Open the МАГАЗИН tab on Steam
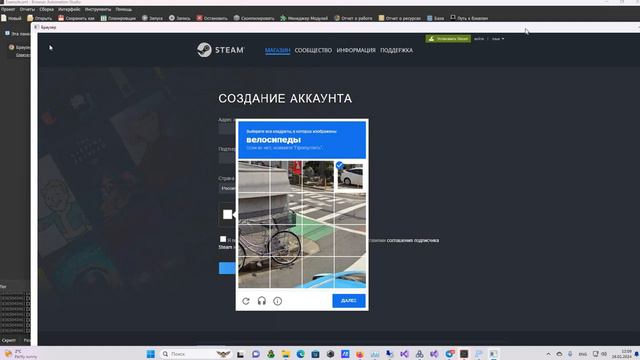This screenshot has width=640, height=360. click(278, 50)
